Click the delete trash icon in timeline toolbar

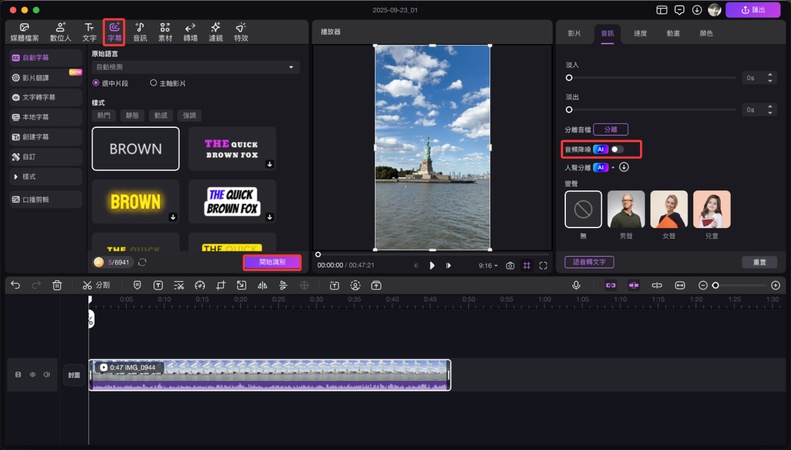click(57, 285)
